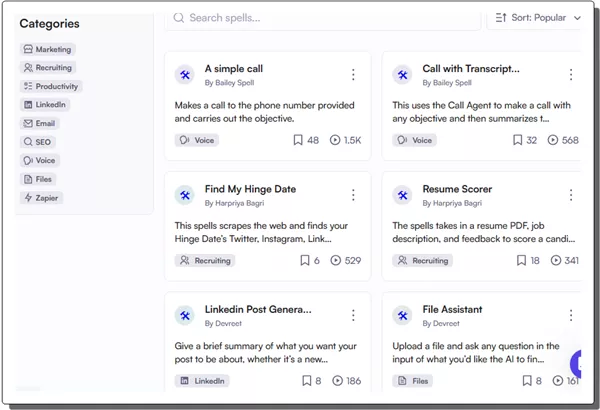Filter by Email category

(x=39, y=124)
